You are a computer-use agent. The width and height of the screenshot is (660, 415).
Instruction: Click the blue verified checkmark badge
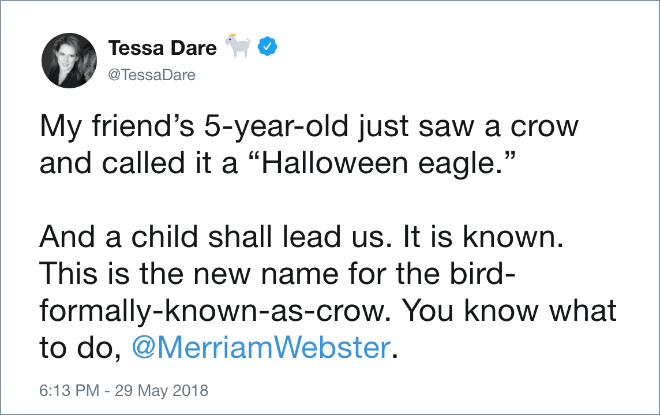[267, 46]
